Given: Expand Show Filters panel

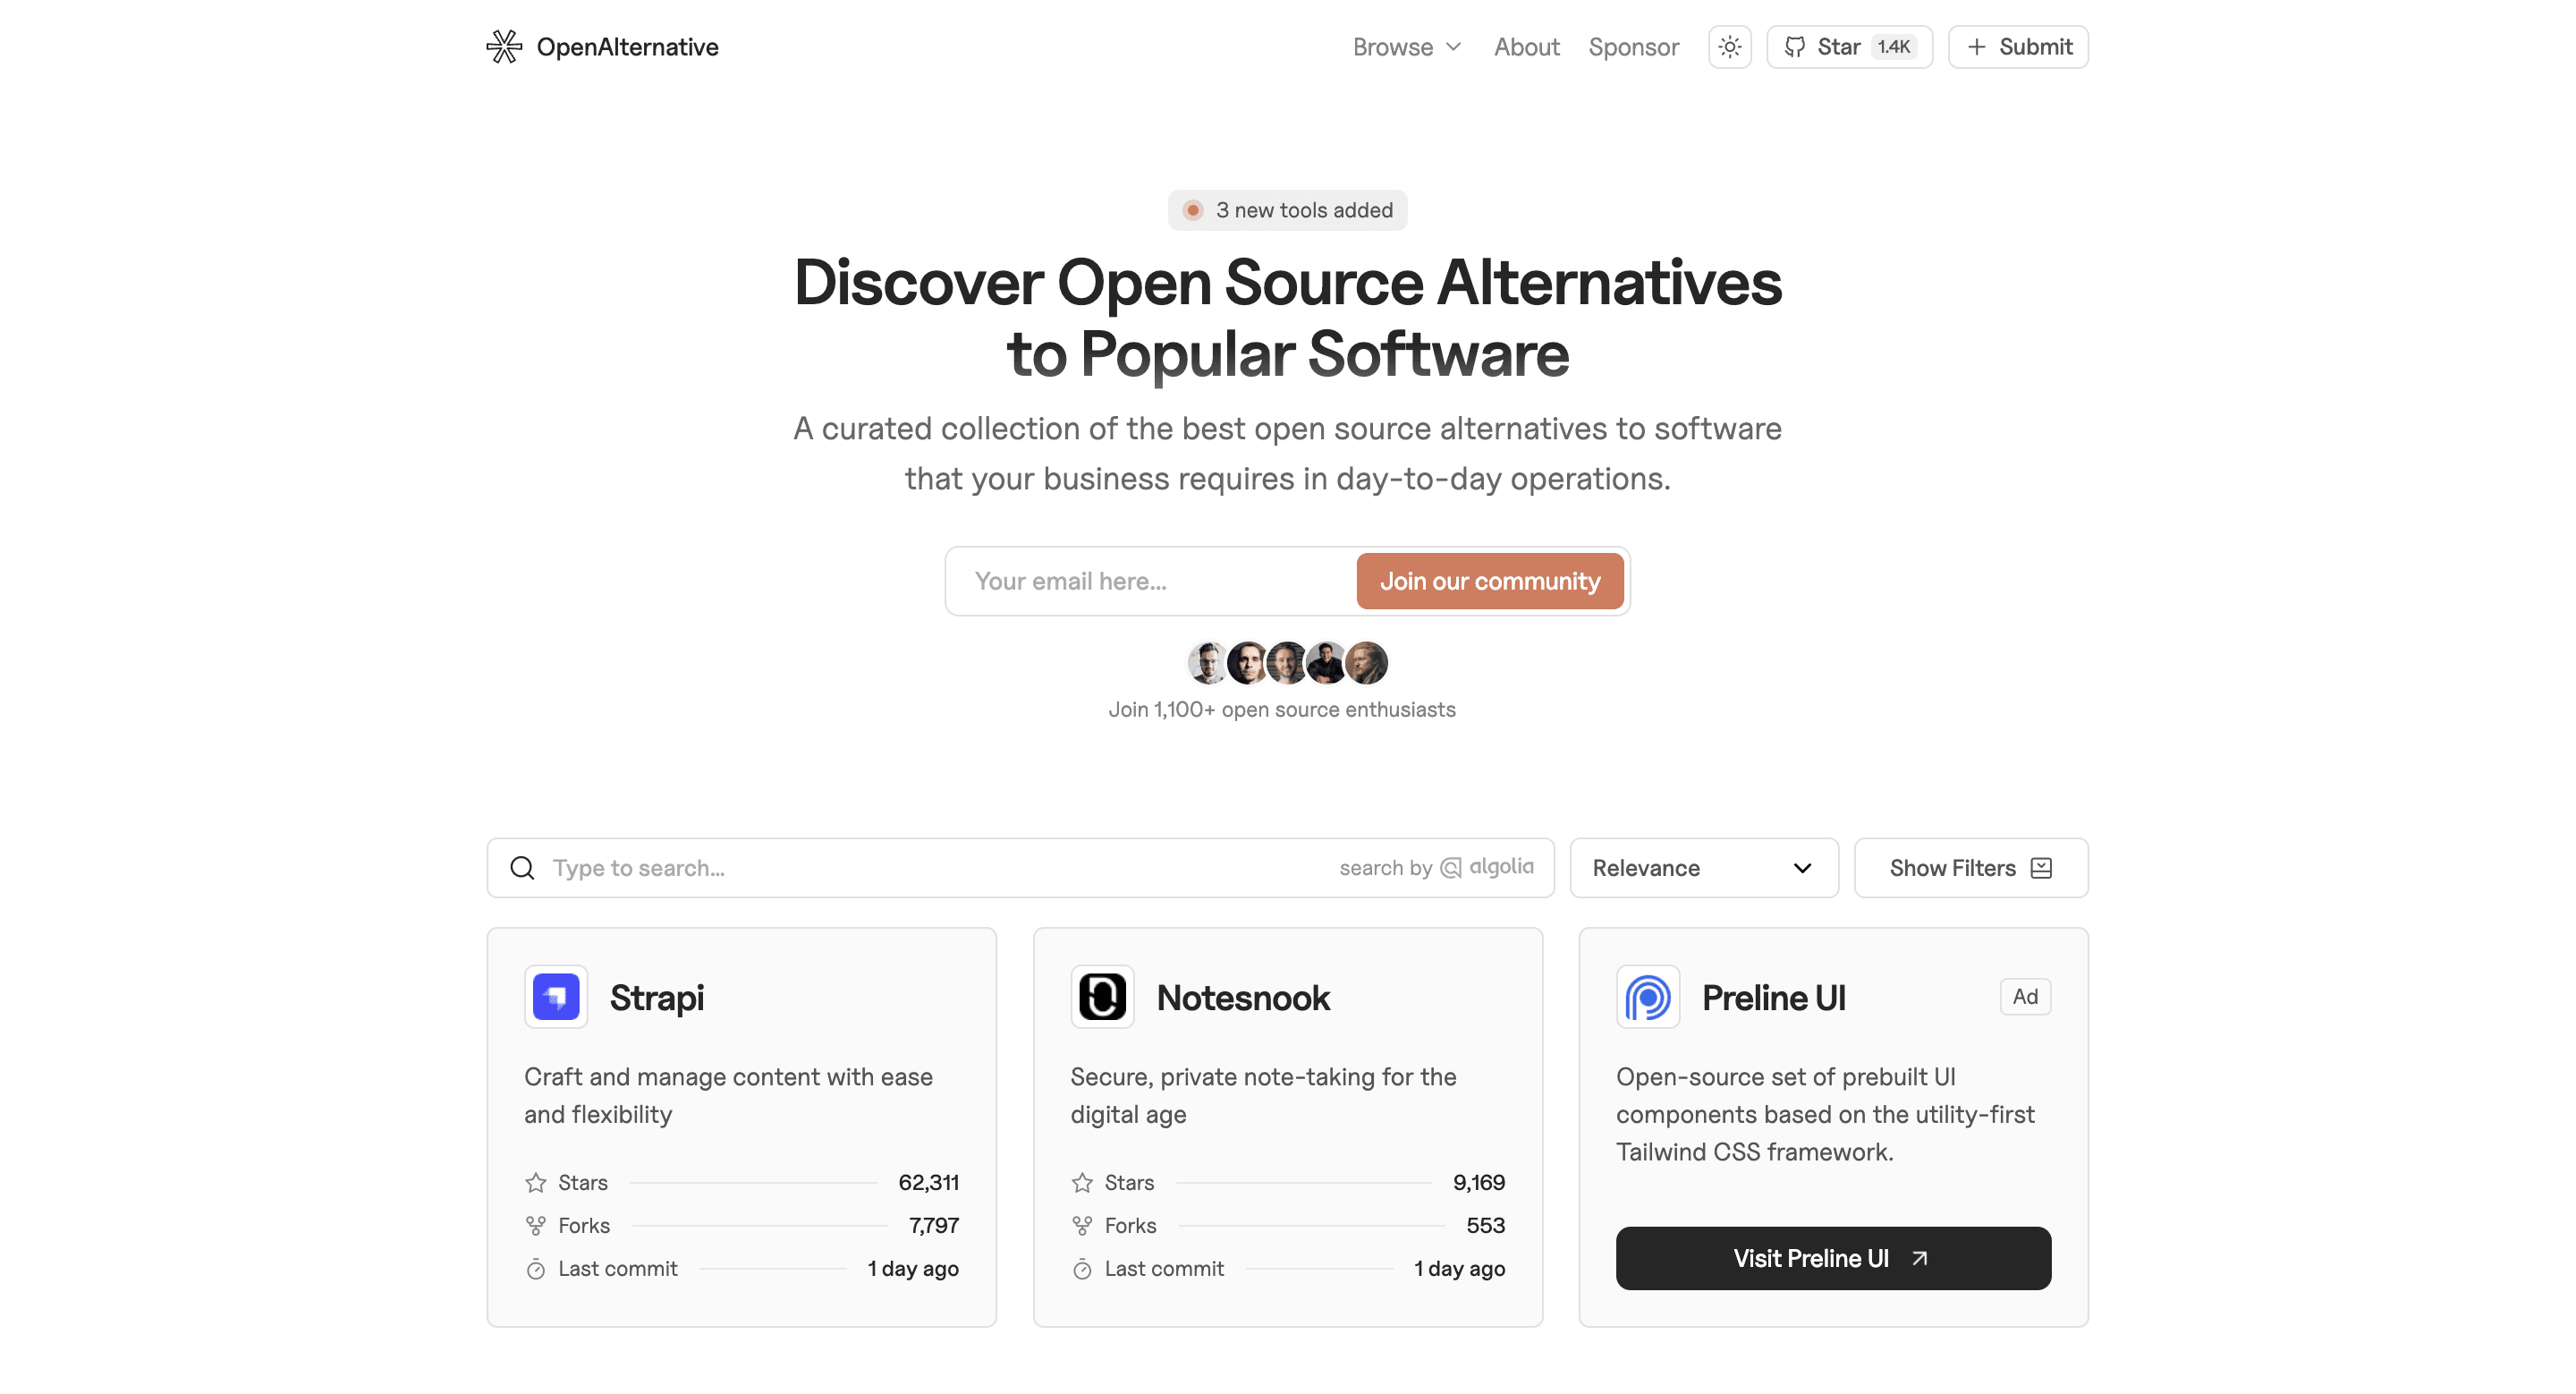Looking at the screenshot, I should pyautogui.click(x=1970, y=867).
